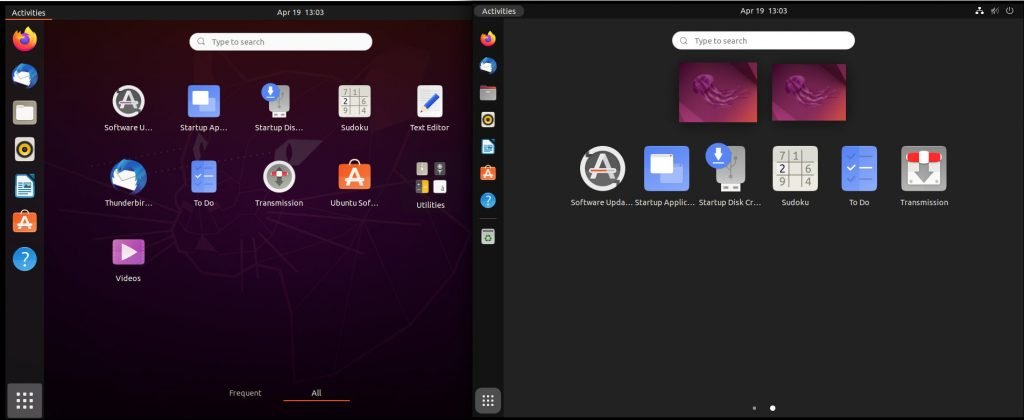This screenshot has height=420, width=1024.
Task: Open Firefox in the left desktop dock
Action: (x=25, y=40)
